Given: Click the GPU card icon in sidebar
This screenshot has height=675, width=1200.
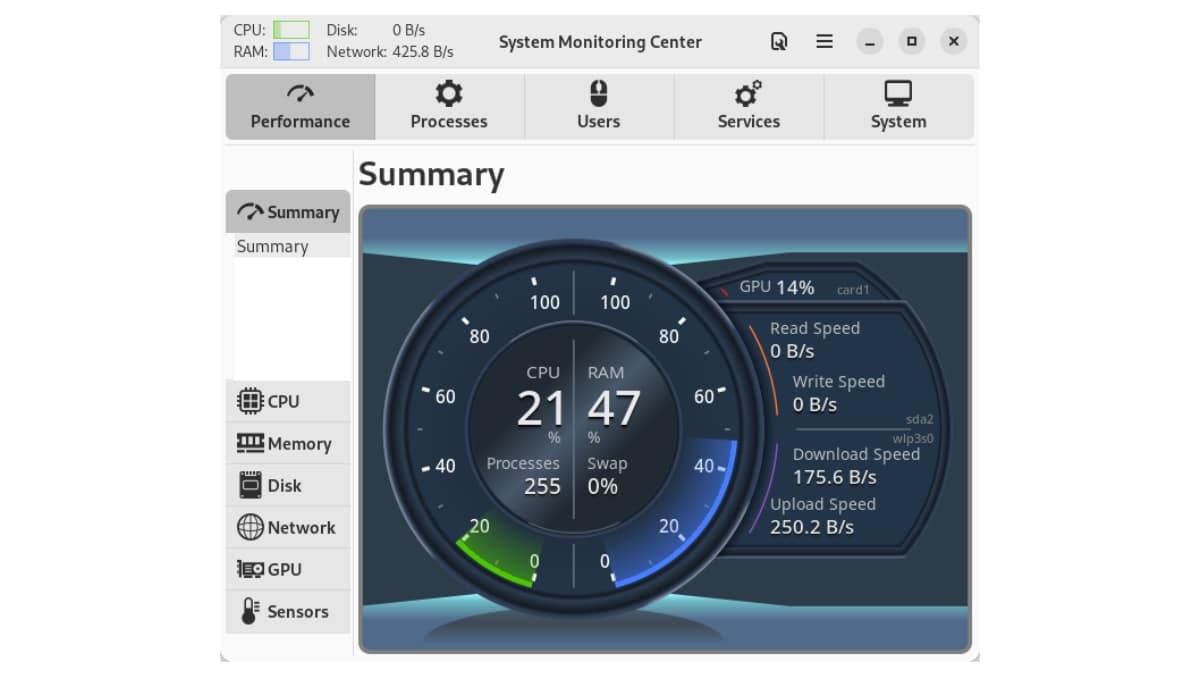Looking at the screenshot, I should (250, 569).
